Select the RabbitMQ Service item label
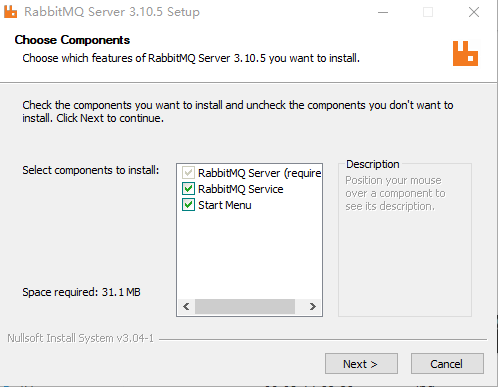 tap(241, 189)
